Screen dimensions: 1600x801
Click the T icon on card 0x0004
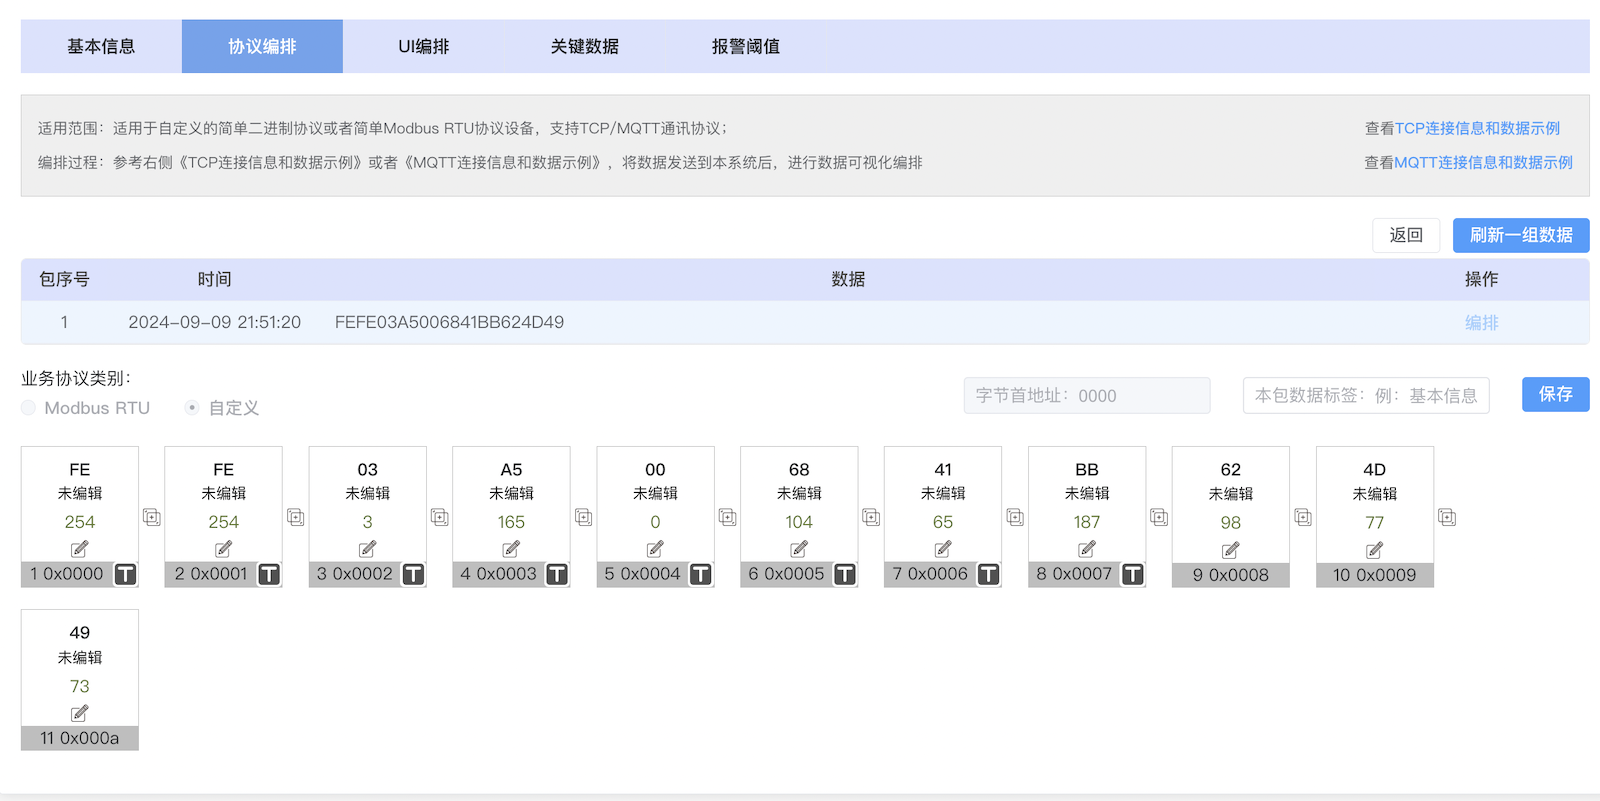click(701, 574)
